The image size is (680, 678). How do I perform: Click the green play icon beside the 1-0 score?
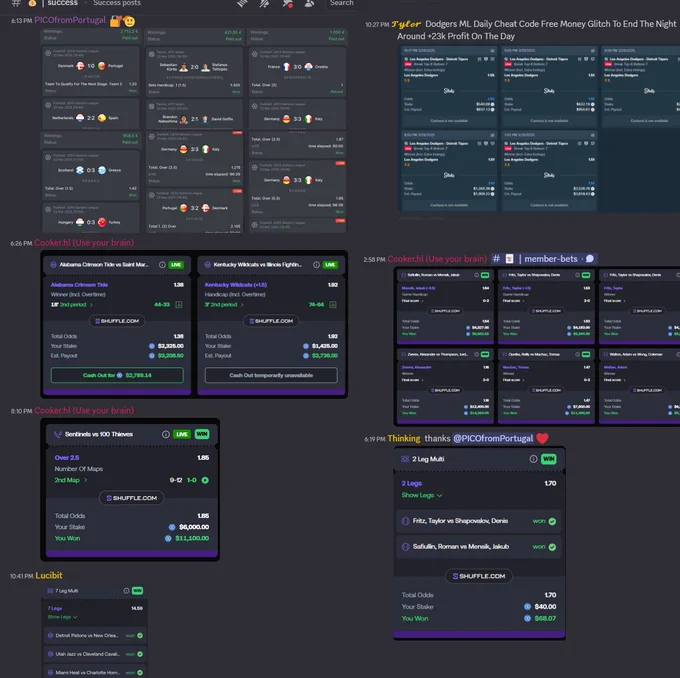[205, 480]
